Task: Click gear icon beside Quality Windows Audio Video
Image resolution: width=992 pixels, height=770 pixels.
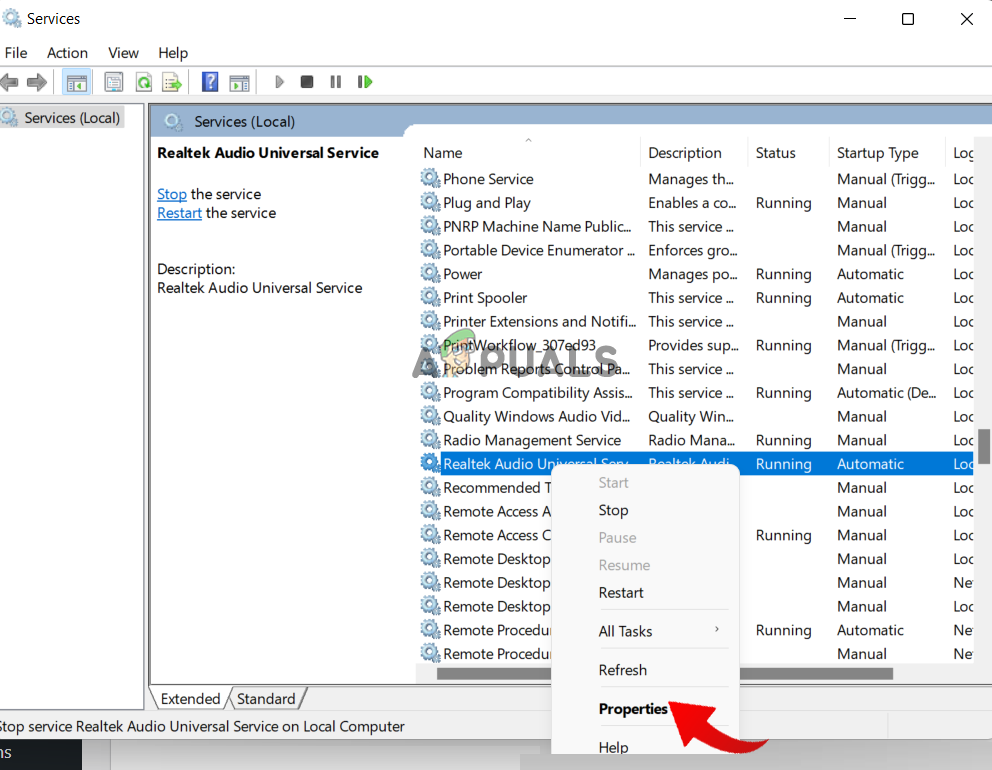Action: (x=431, y=416)
